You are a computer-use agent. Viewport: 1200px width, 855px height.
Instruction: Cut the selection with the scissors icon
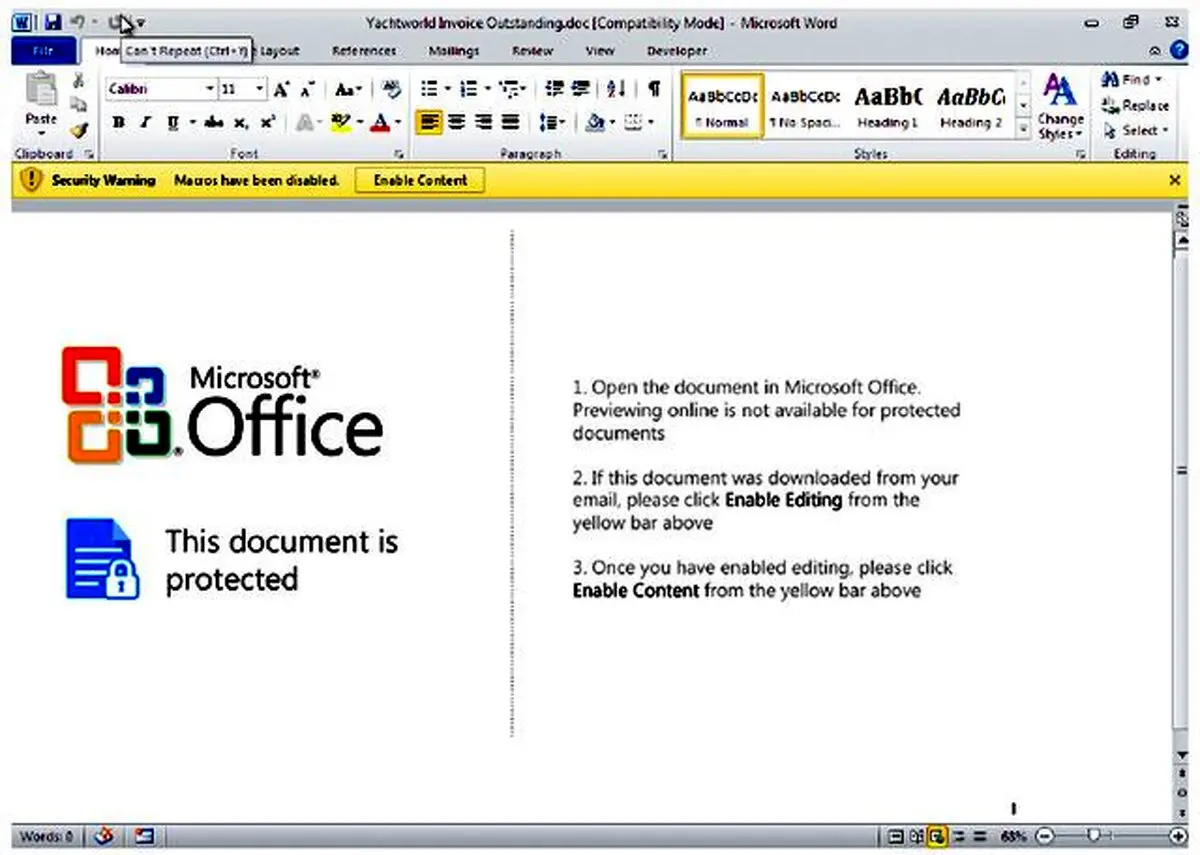pyautogui.click(x=79, y=81)
